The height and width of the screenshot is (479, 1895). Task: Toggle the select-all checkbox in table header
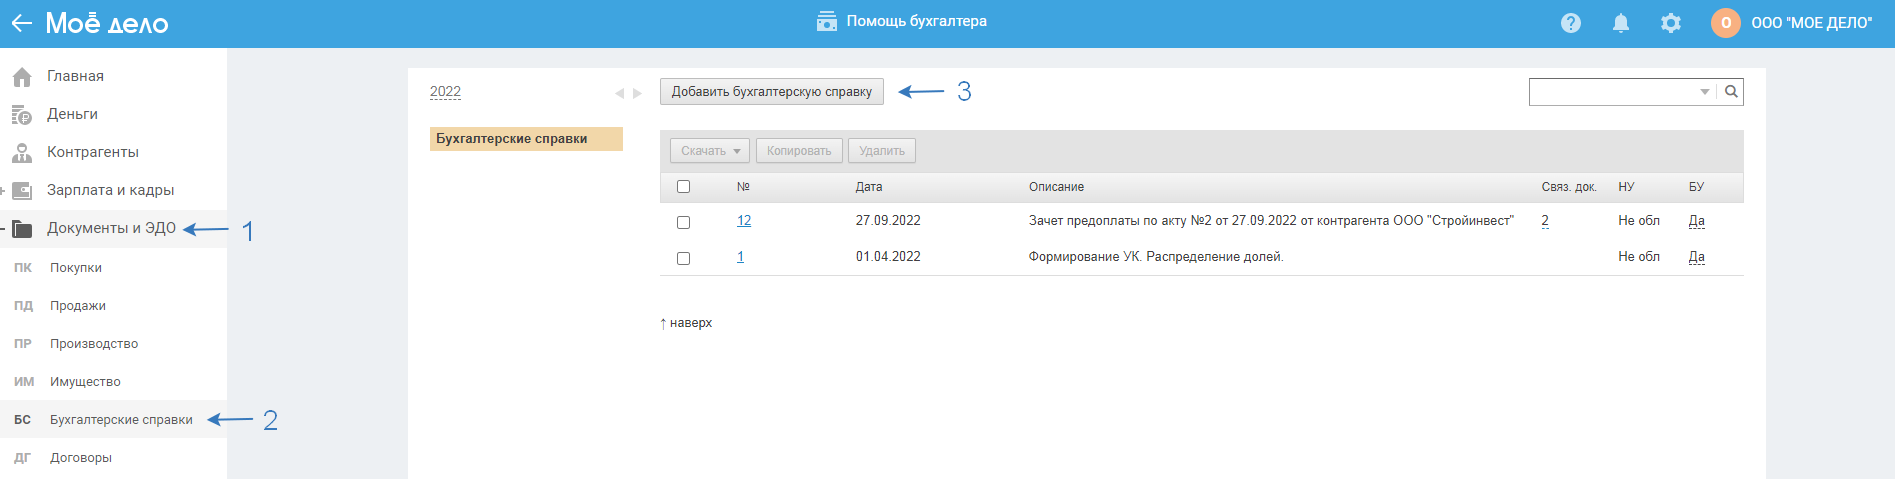tap(684, 187)
